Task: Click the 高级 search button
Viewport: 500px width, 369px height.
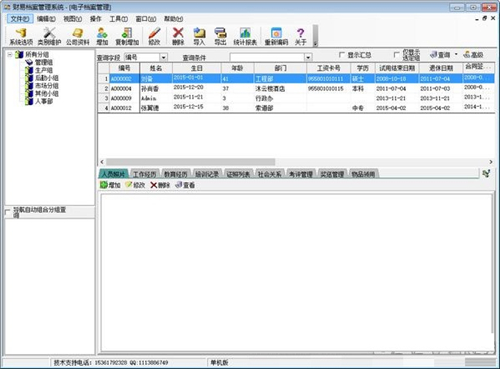Action: [x=473, y=55]
